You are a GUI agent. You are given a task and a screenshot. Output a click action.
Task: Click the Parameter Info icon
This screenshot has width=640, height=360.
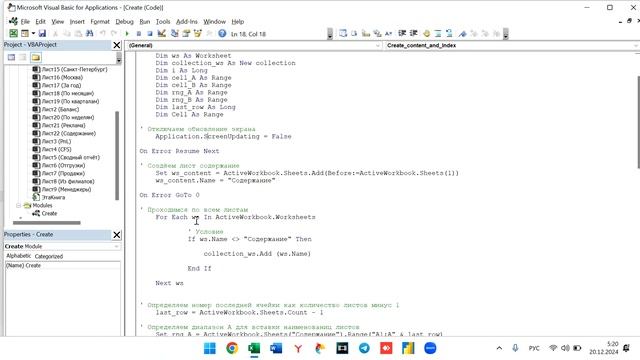click(x=377, y=33)
